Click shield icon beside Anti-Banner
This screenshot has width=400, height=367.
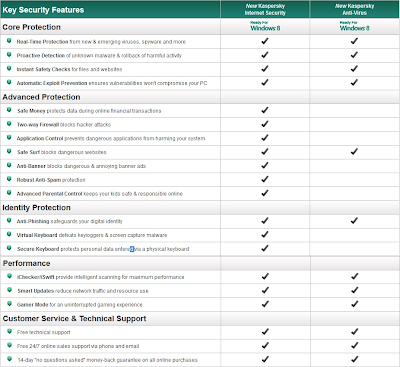coord(9,165)
